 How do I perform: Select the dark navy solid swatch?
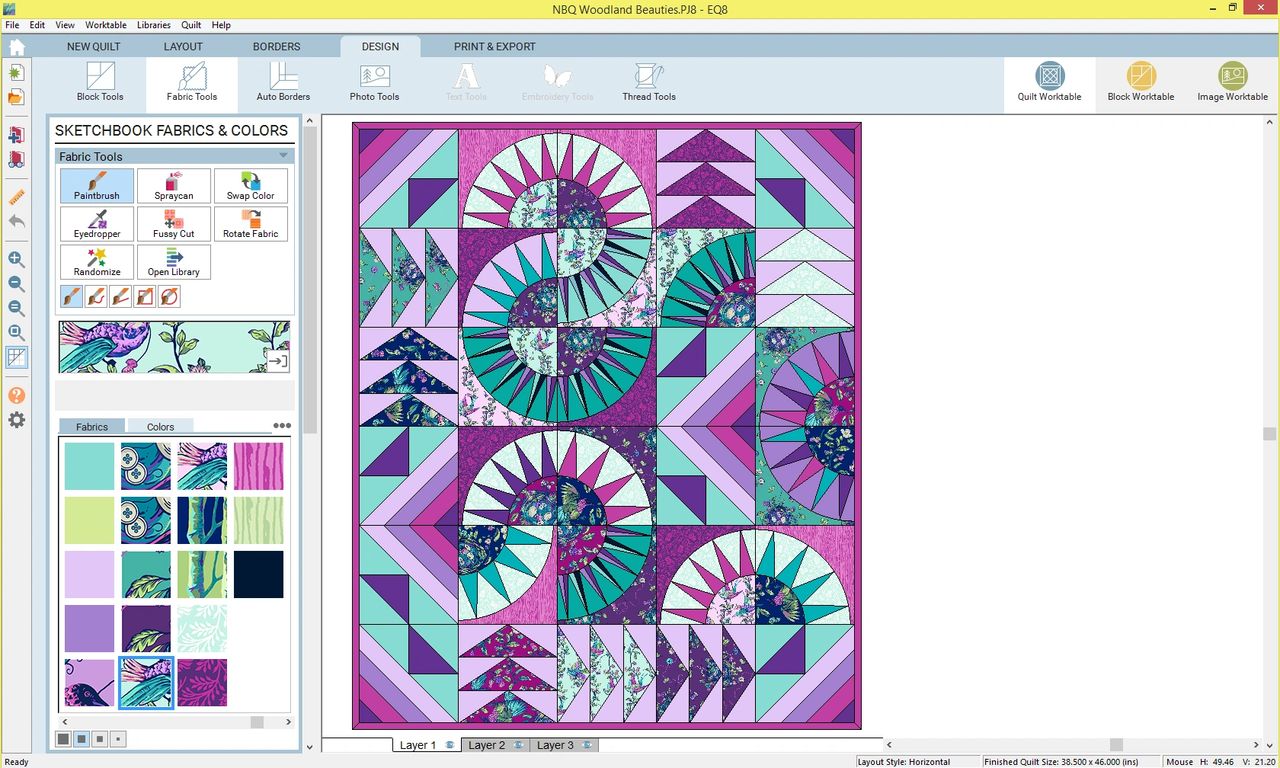(258, 574)
